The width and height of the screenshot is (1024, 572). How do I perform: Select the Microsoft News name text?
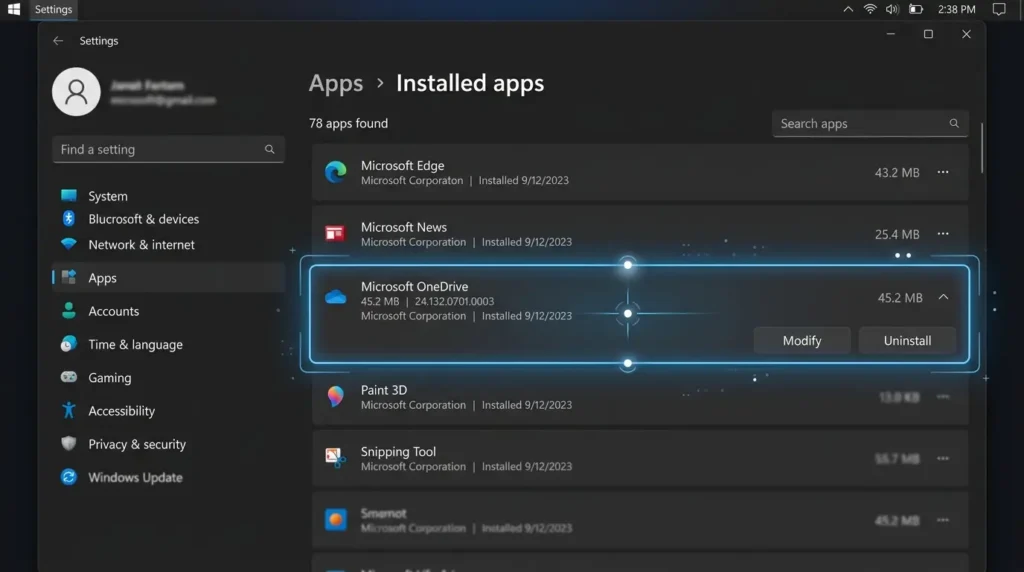pyautogui.click(x=404, y=227)
